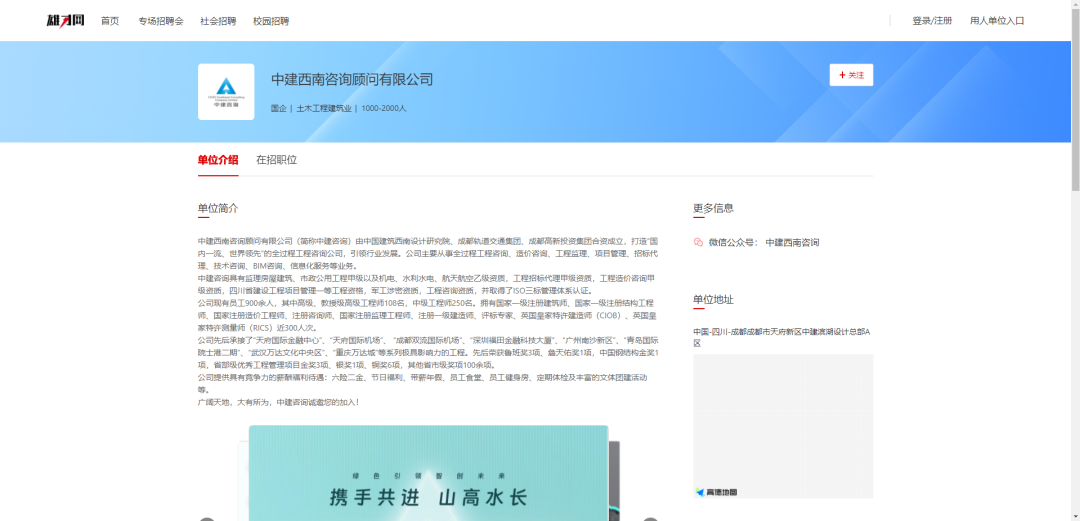The height and width of the screenshot is (521, 1080).
Task: Click the 雄才网 site logo
Action: coord(65,21)
